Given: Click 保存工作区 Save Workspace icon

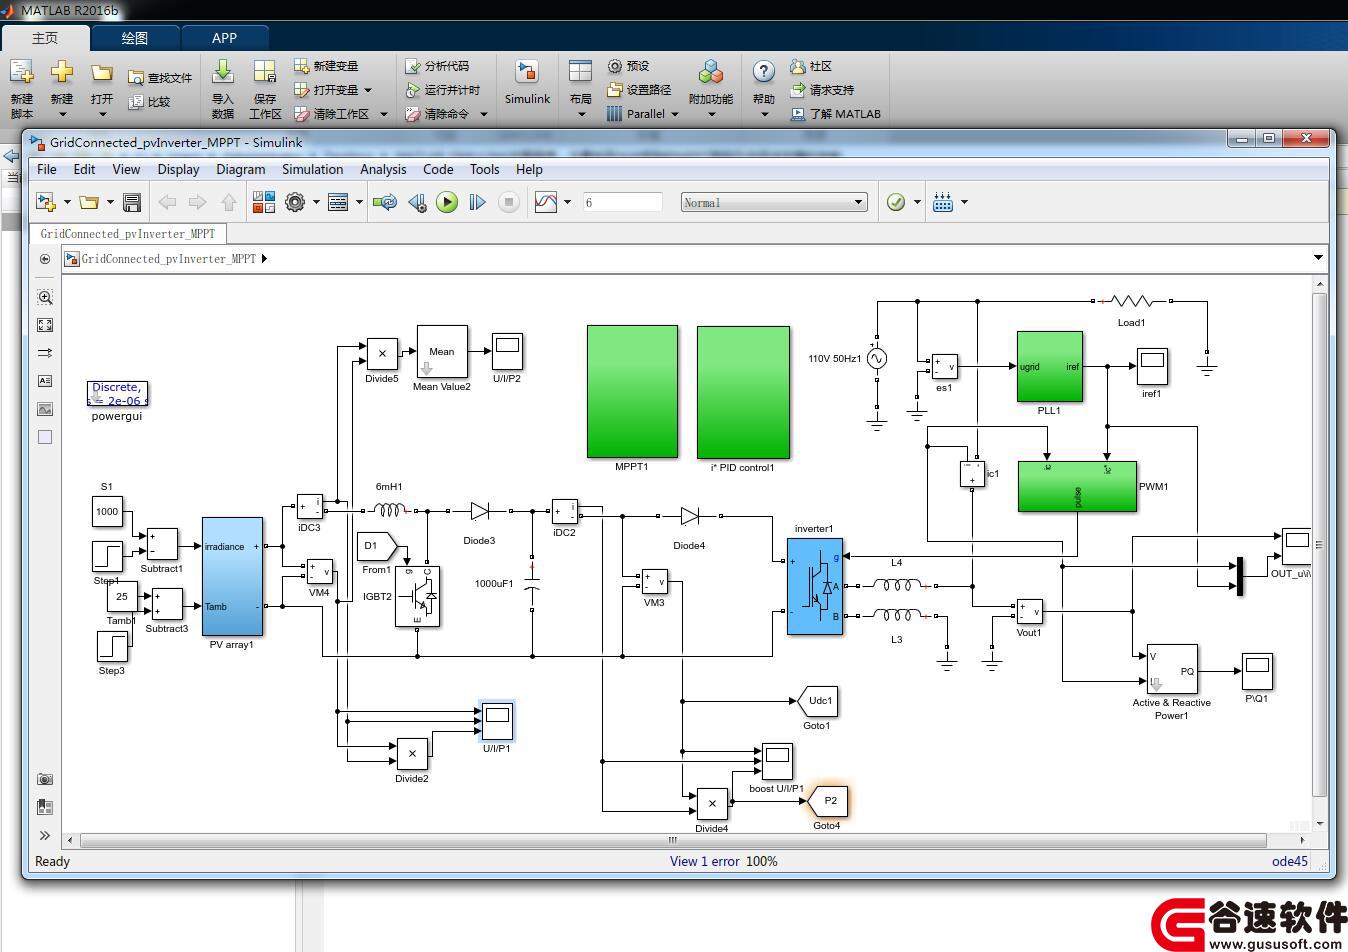Looking at the screenshot, I should (265, 88).
